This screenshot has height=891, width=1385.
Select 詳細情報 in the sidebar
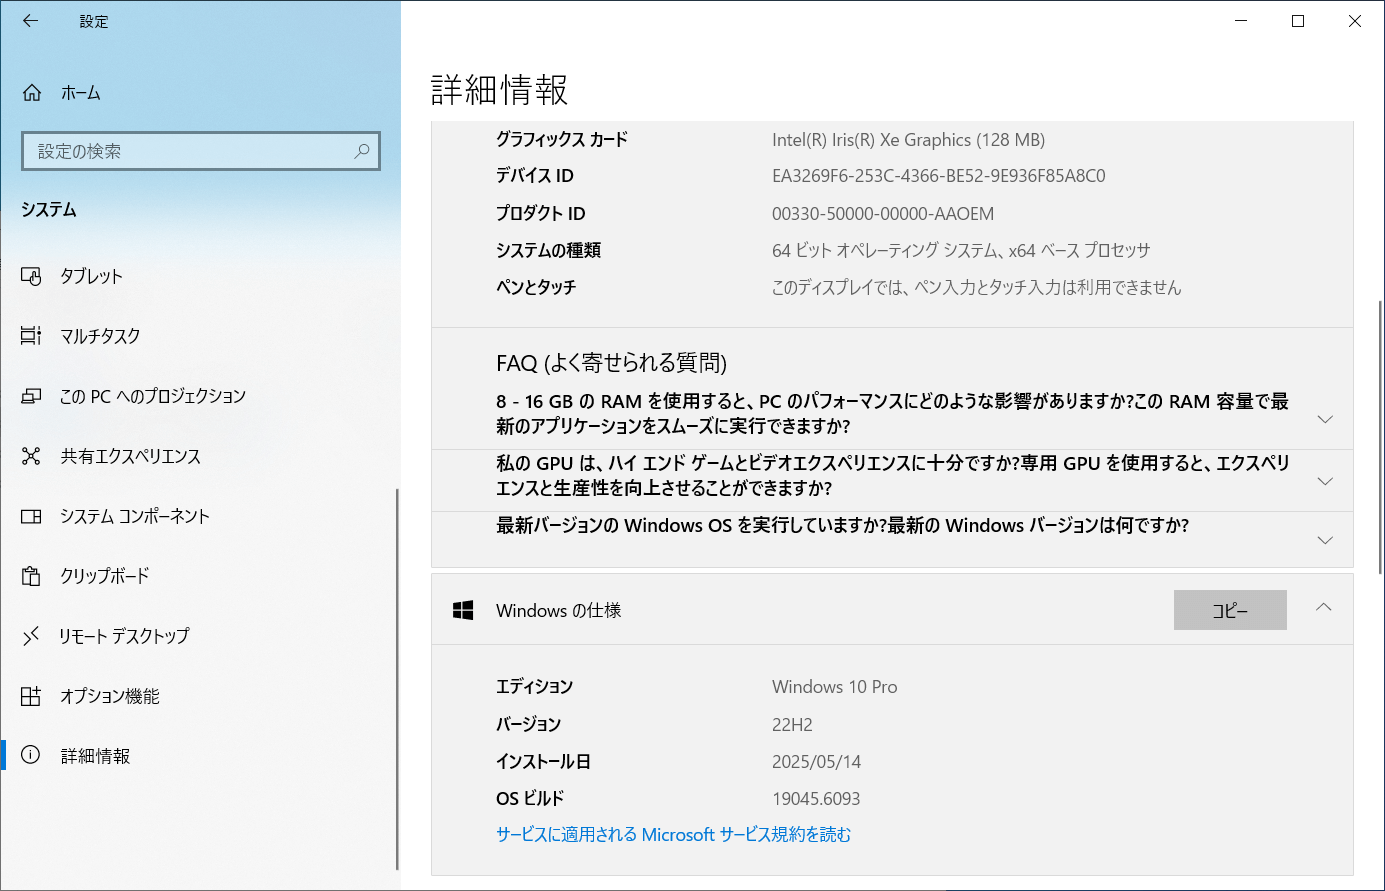[x=198, y=756]
